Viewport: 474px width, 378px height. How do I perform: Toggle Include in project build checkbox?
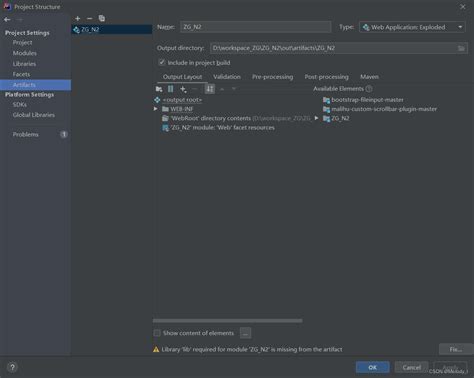point(162,62)
